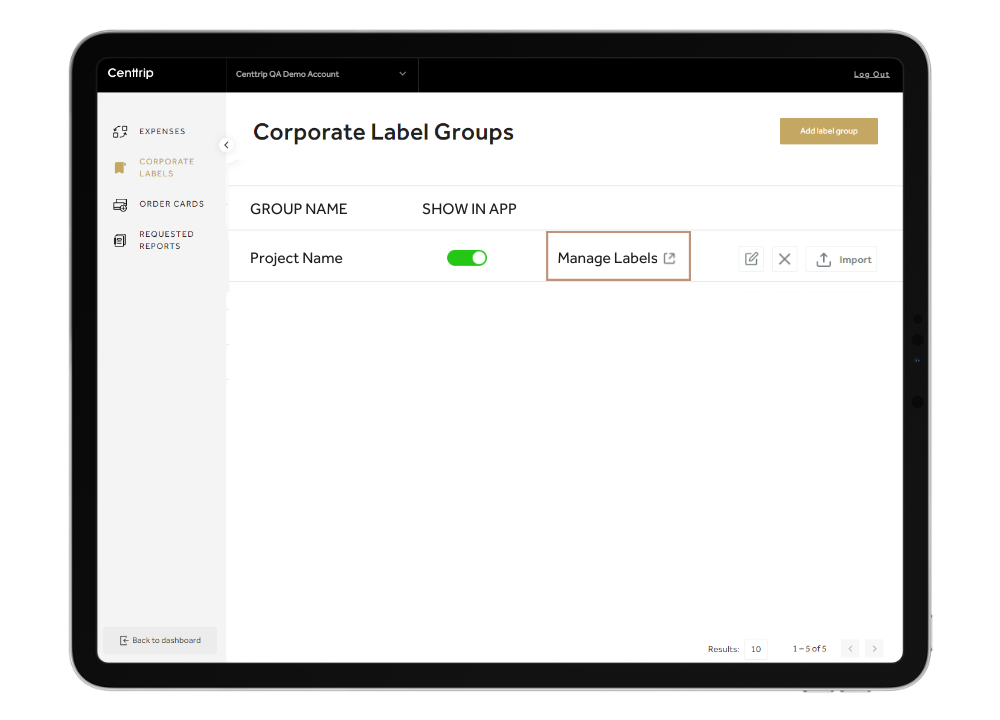Click the Project Name row text
The image size is (1000, 720).
click(296, 258)
